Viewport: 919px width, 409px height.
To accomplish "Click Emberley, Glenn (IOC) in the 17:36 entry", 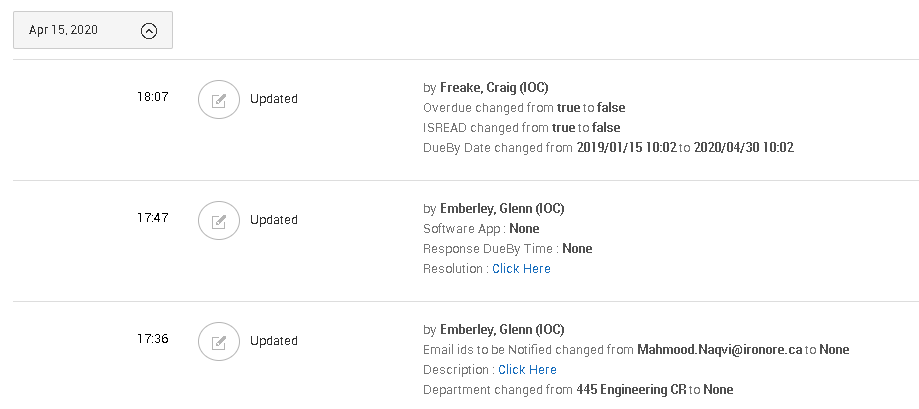I will click(x=502, y=330).
